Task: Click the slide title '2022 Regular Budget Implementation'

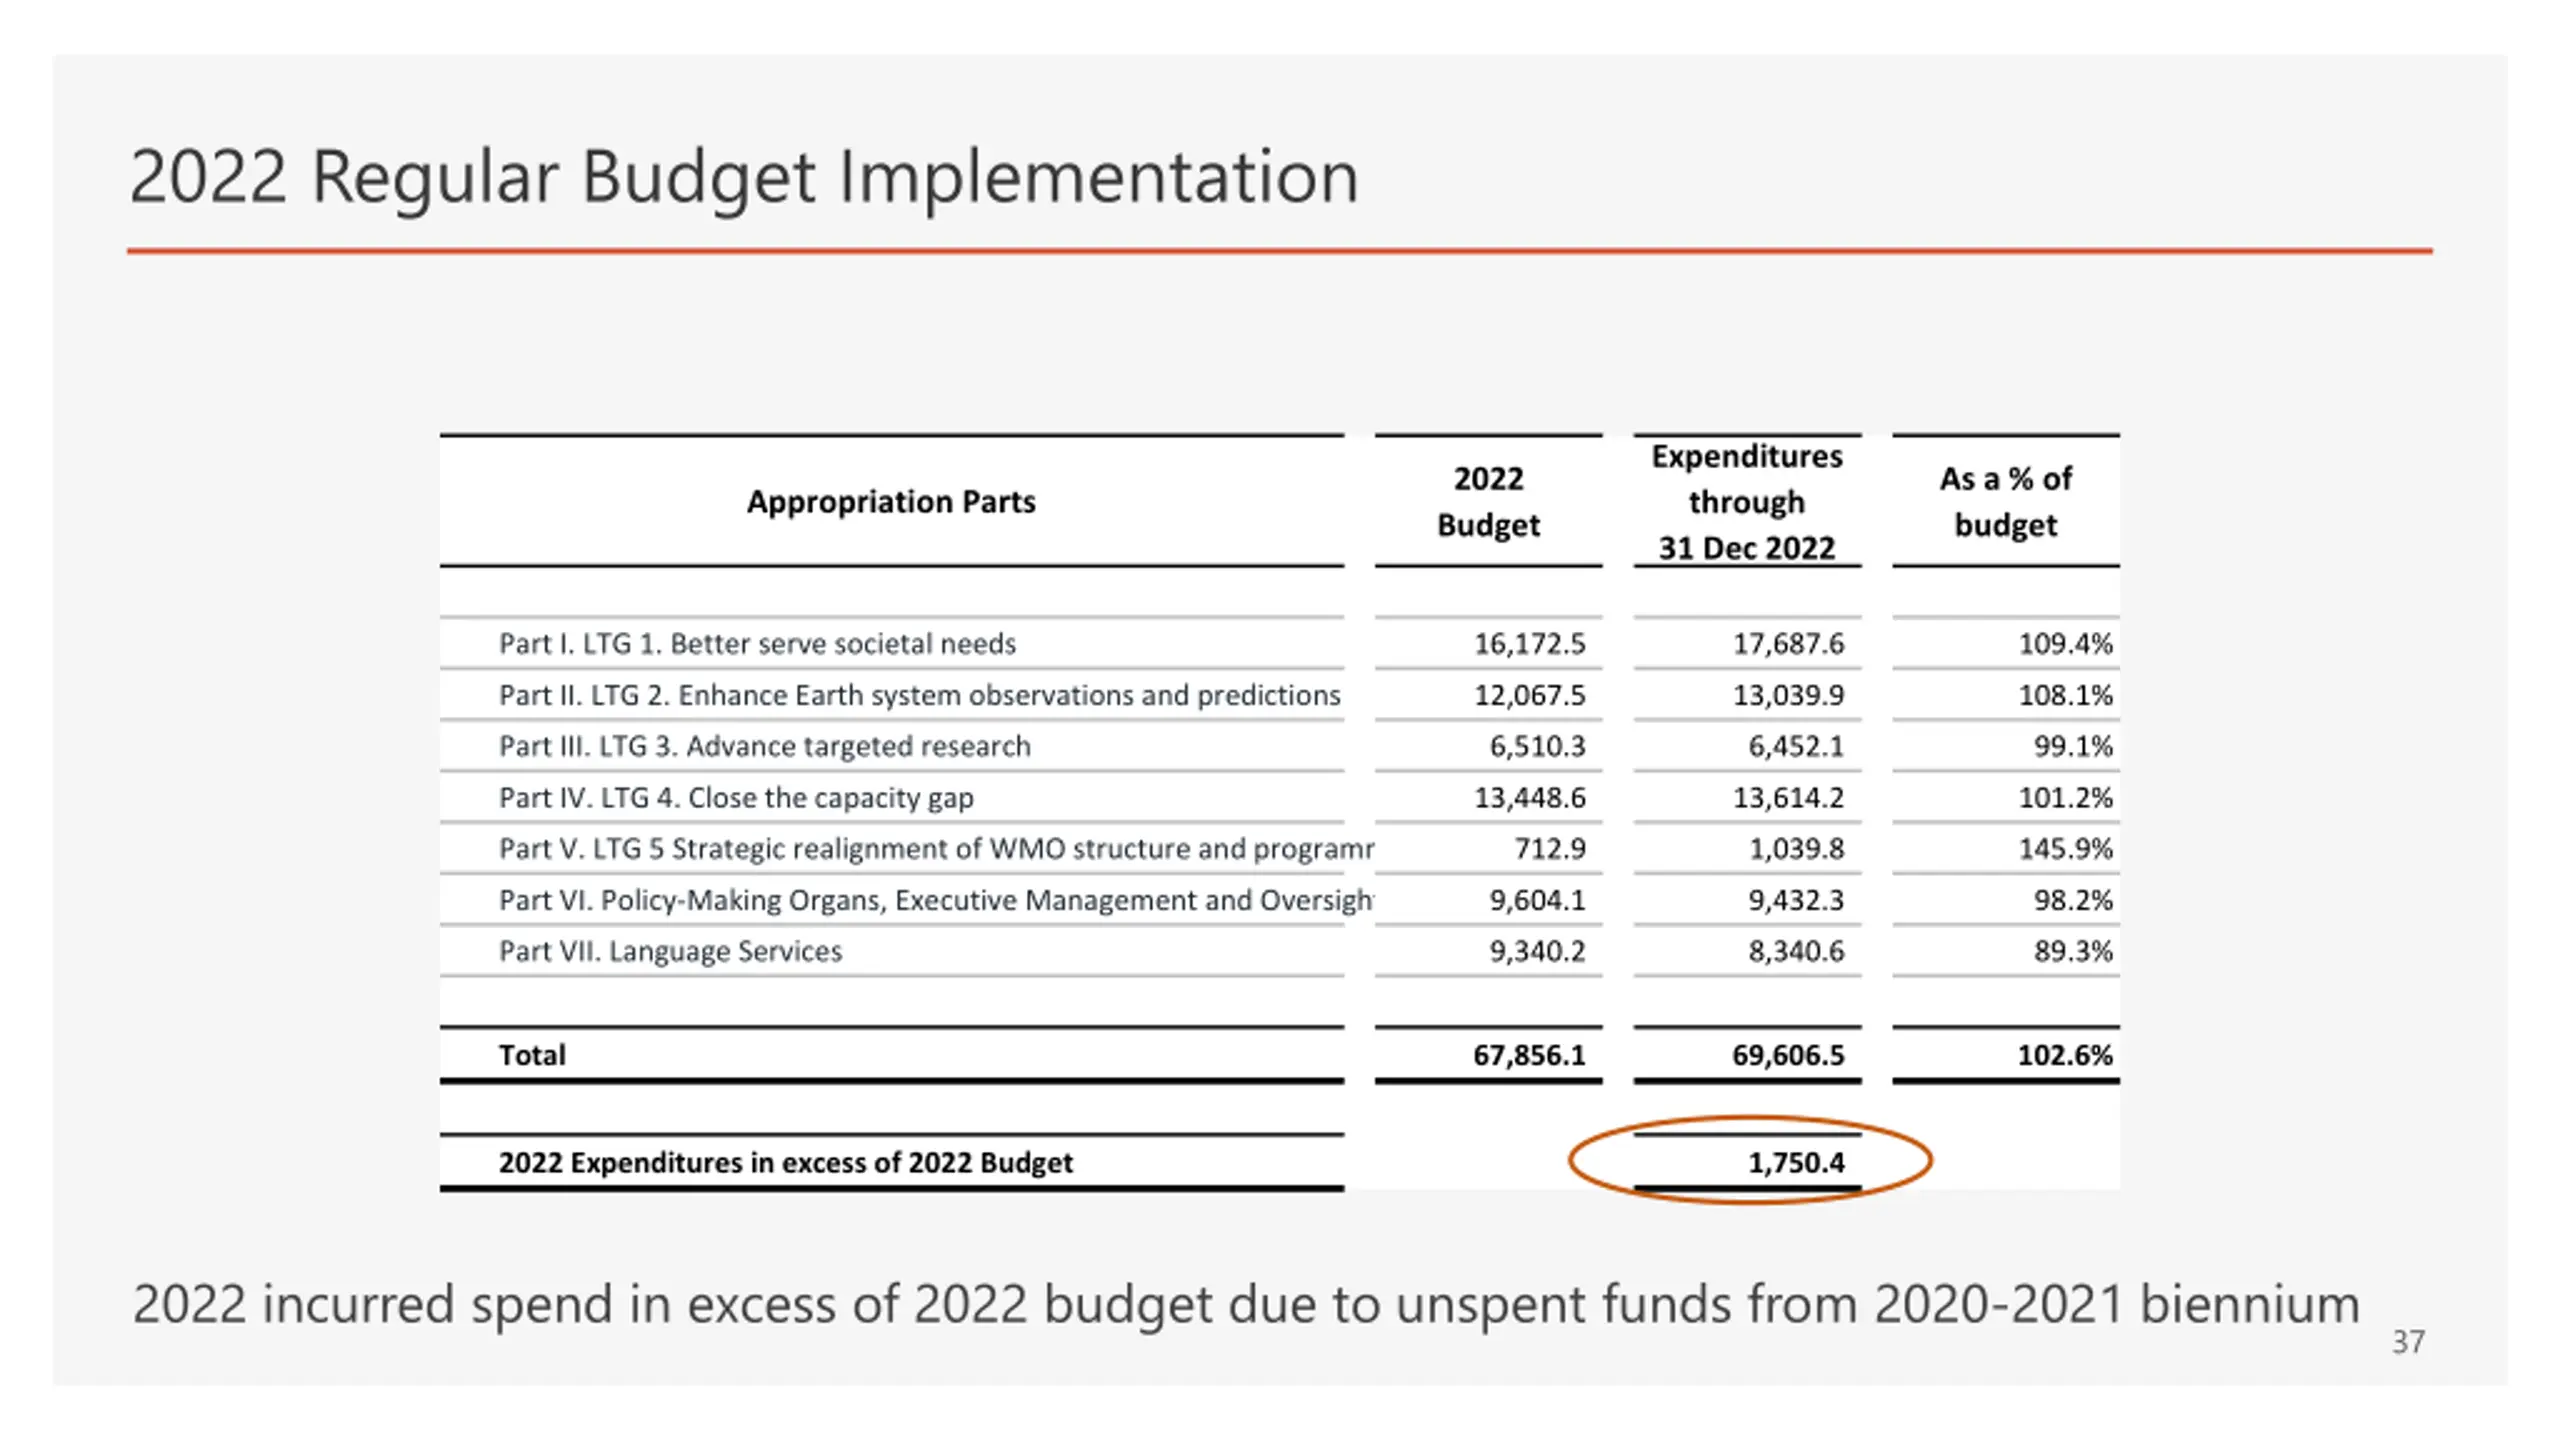Action: click(x=744, y=178)
